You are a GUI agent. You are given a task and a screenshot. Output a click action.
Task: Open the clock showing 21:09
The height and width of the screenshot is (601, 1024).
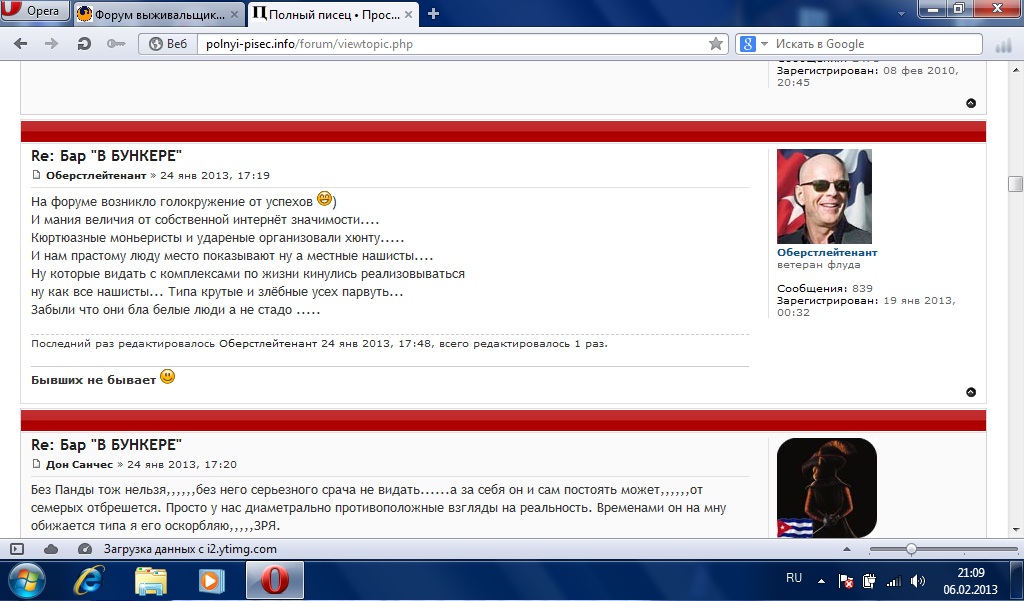(970, 581)
